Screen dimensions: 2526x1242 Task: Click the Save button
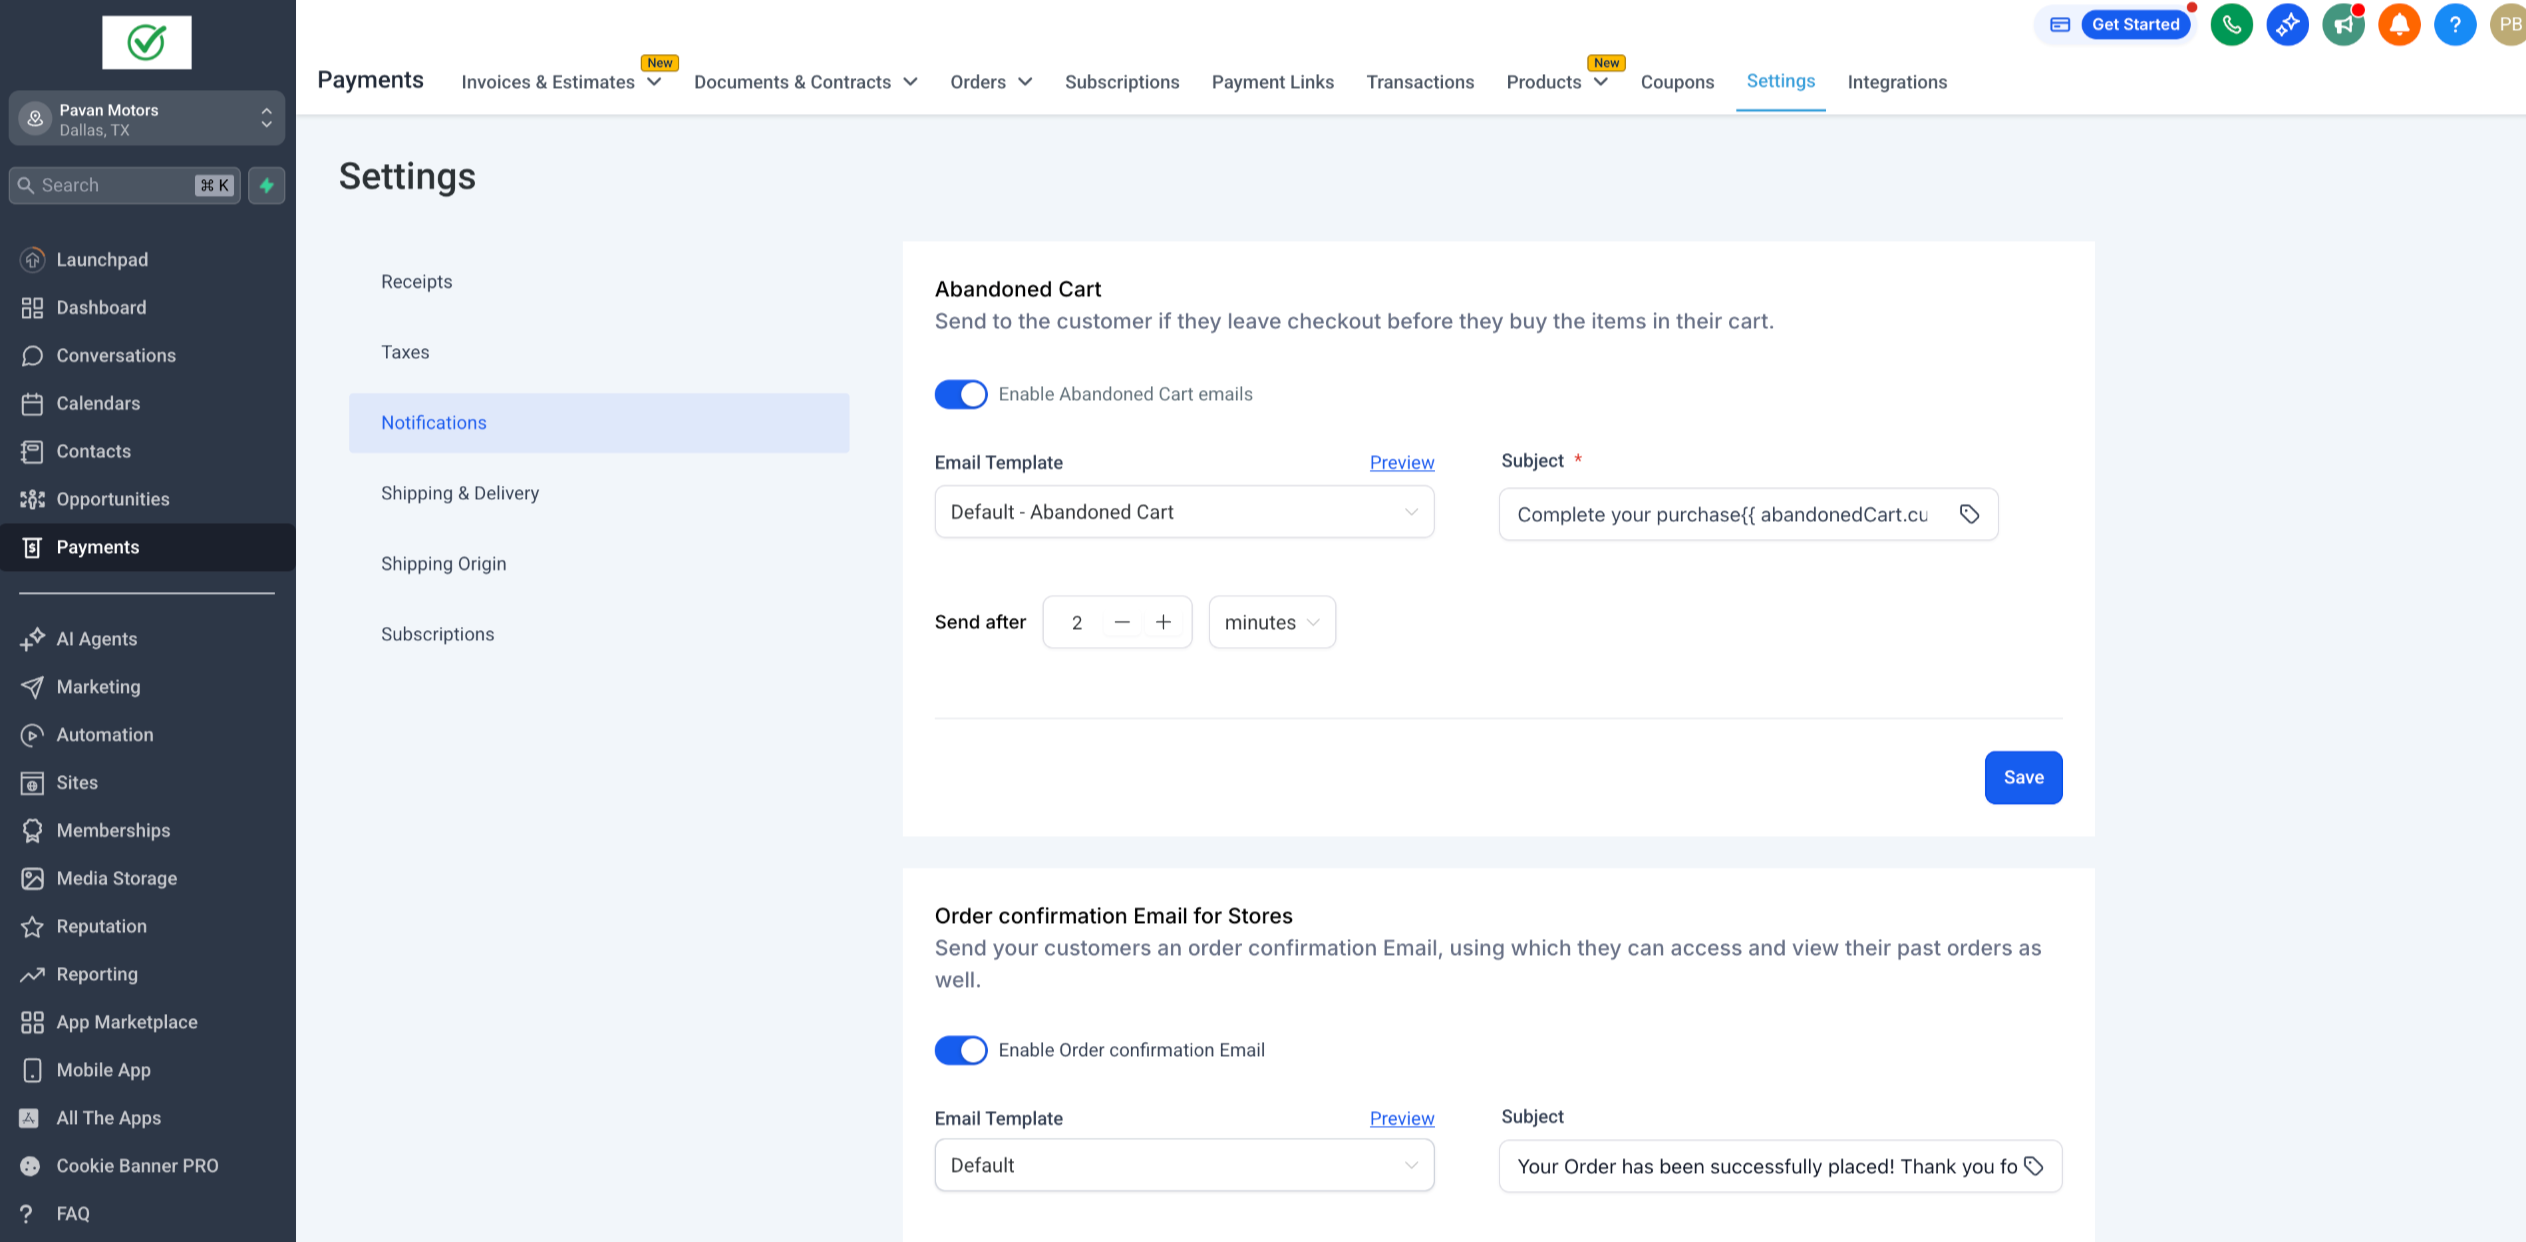pos(2022,777)
